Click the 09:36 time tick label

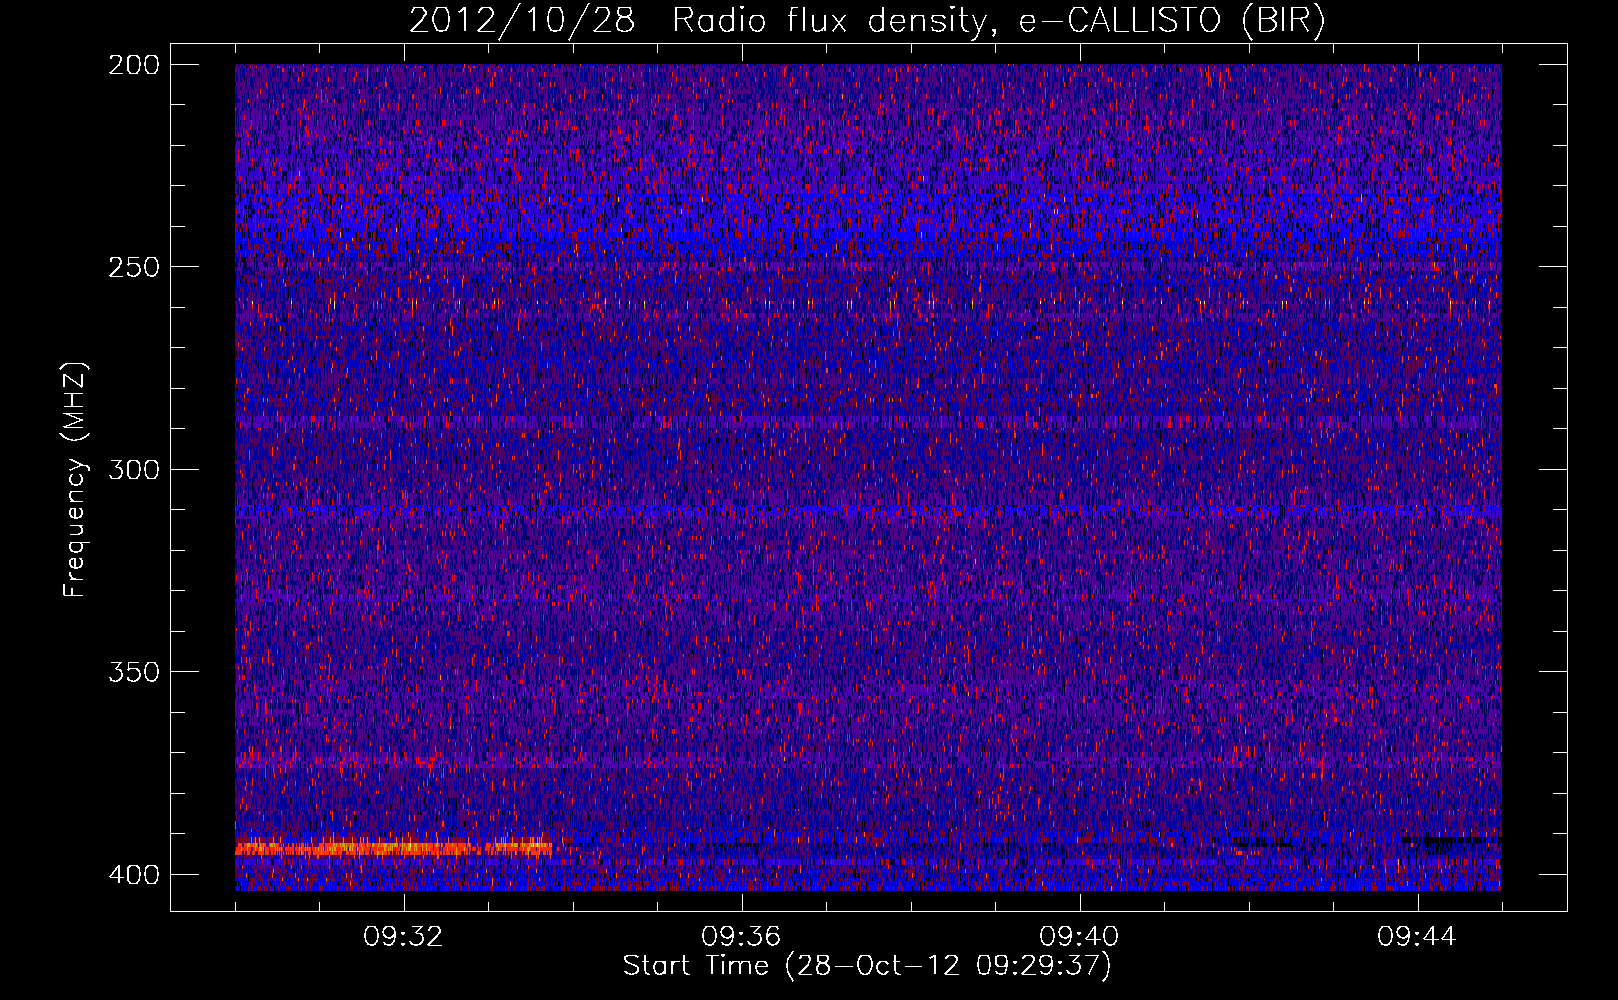pos(741,937)
